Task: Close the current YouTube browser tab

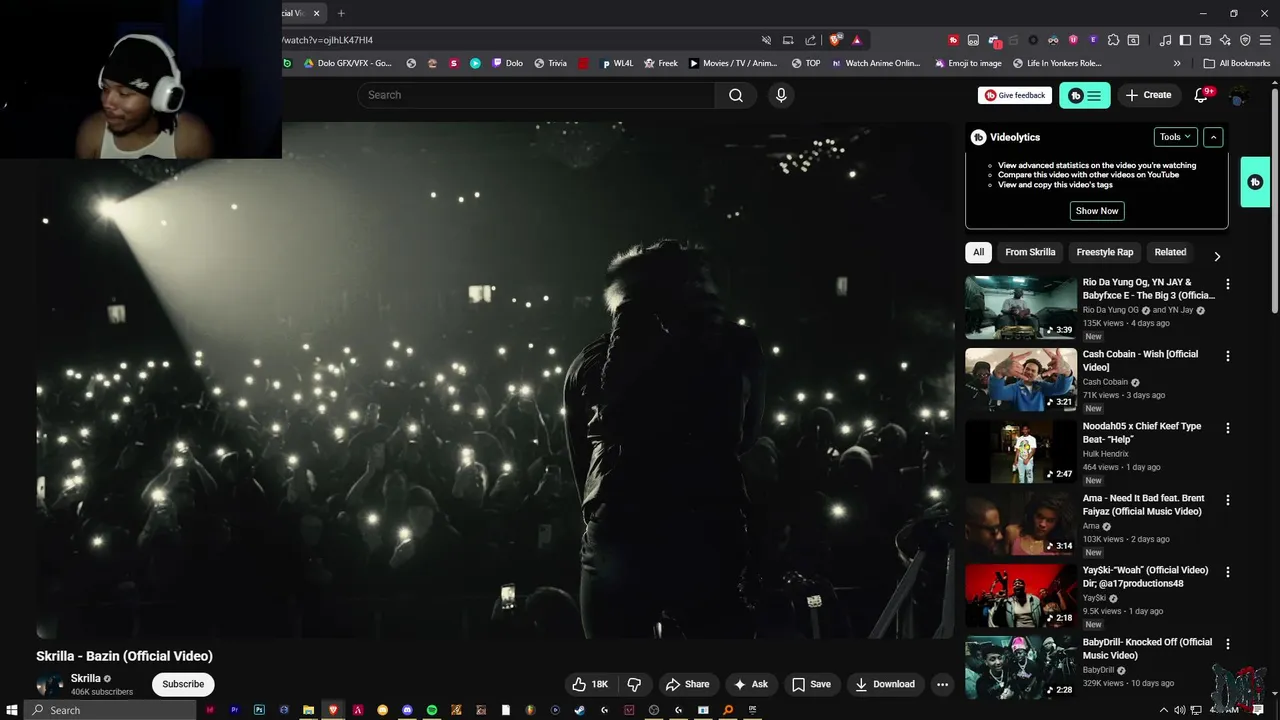Action: 317,13
